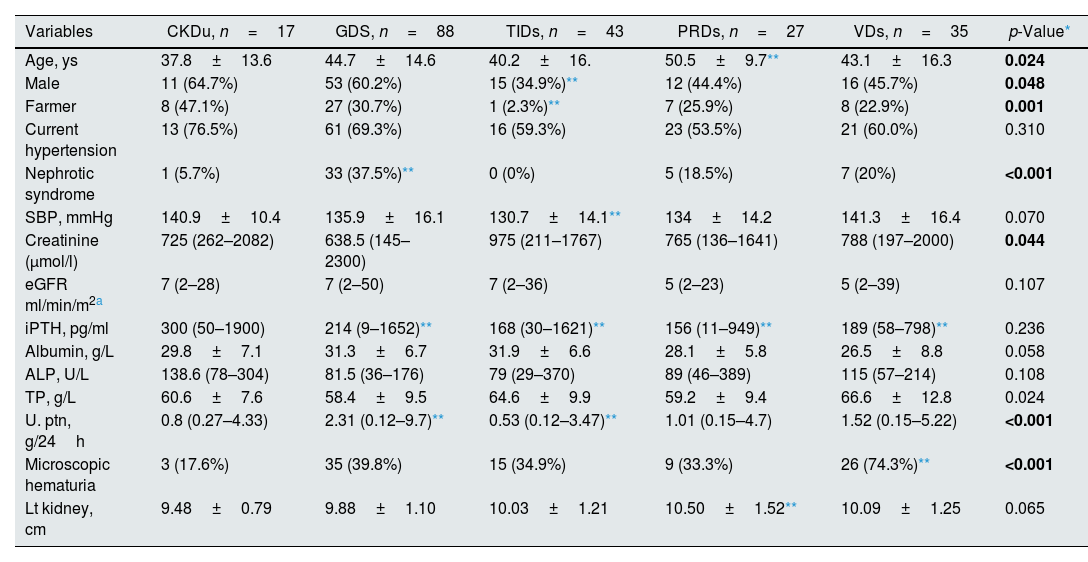Select the Albumin p-value 0.058
This screenshot has width=1088, height=562.
coord(1024,350)
